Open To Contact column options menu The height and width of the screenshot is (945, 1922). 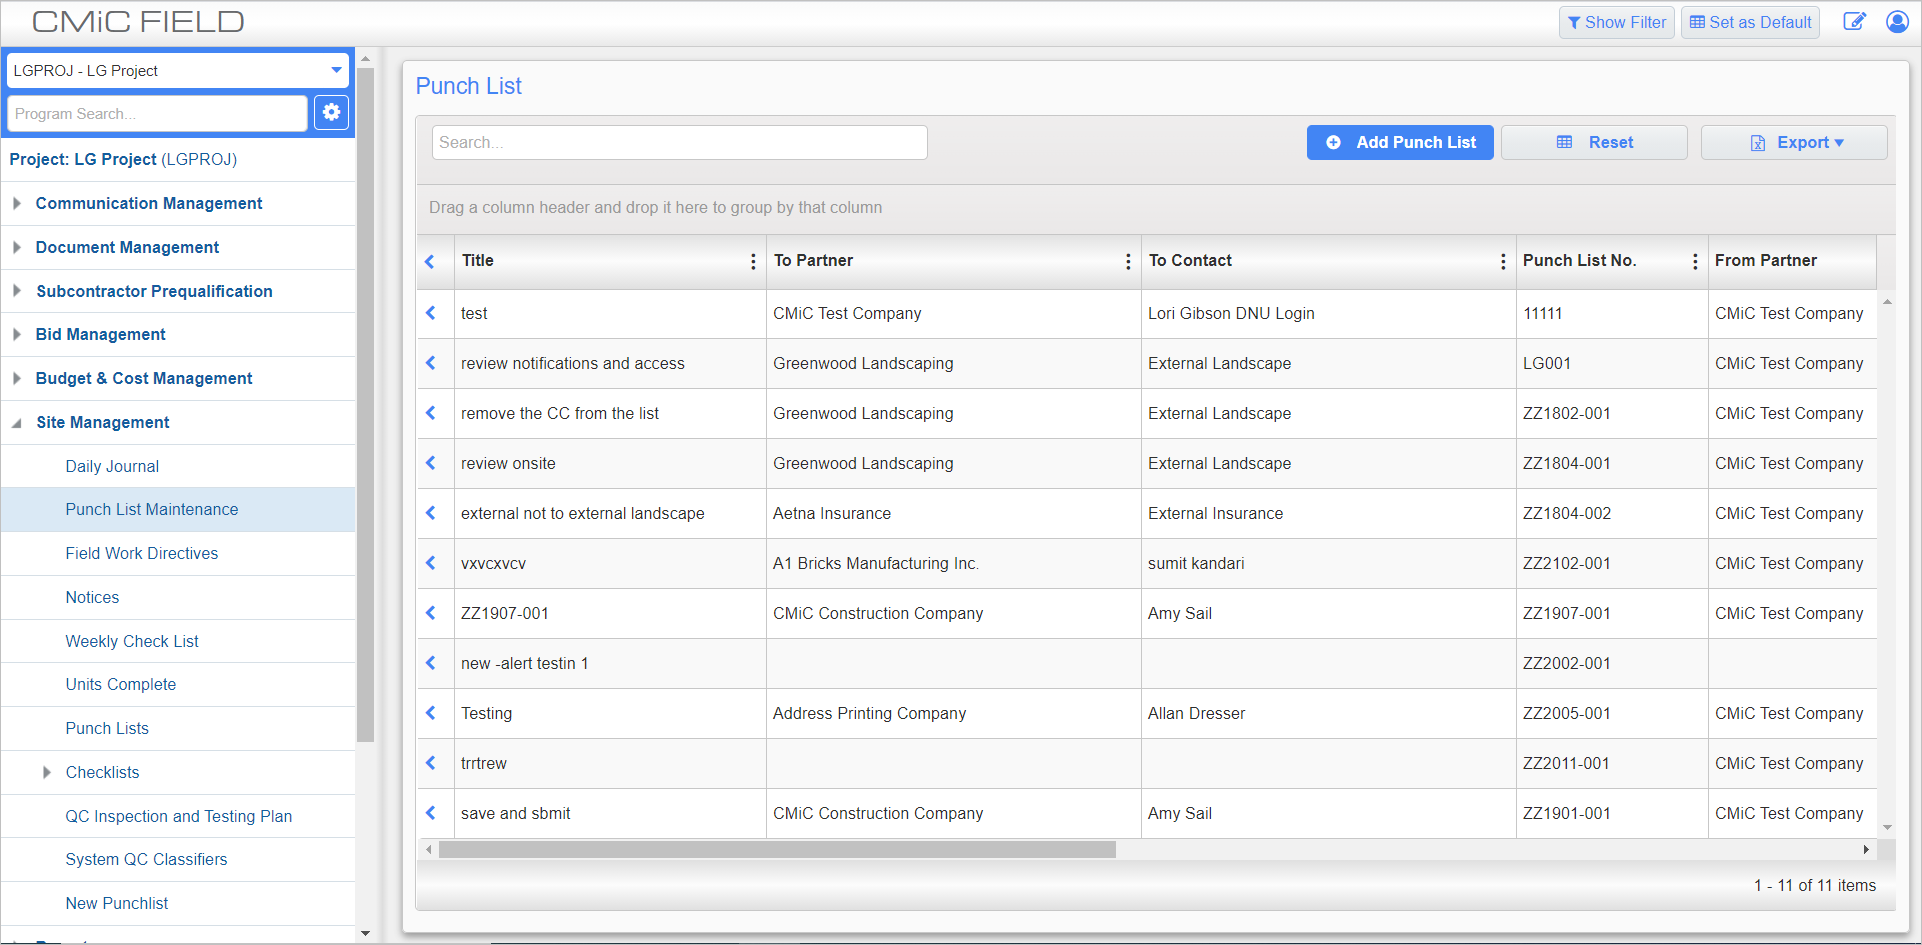pos(1503,261)
